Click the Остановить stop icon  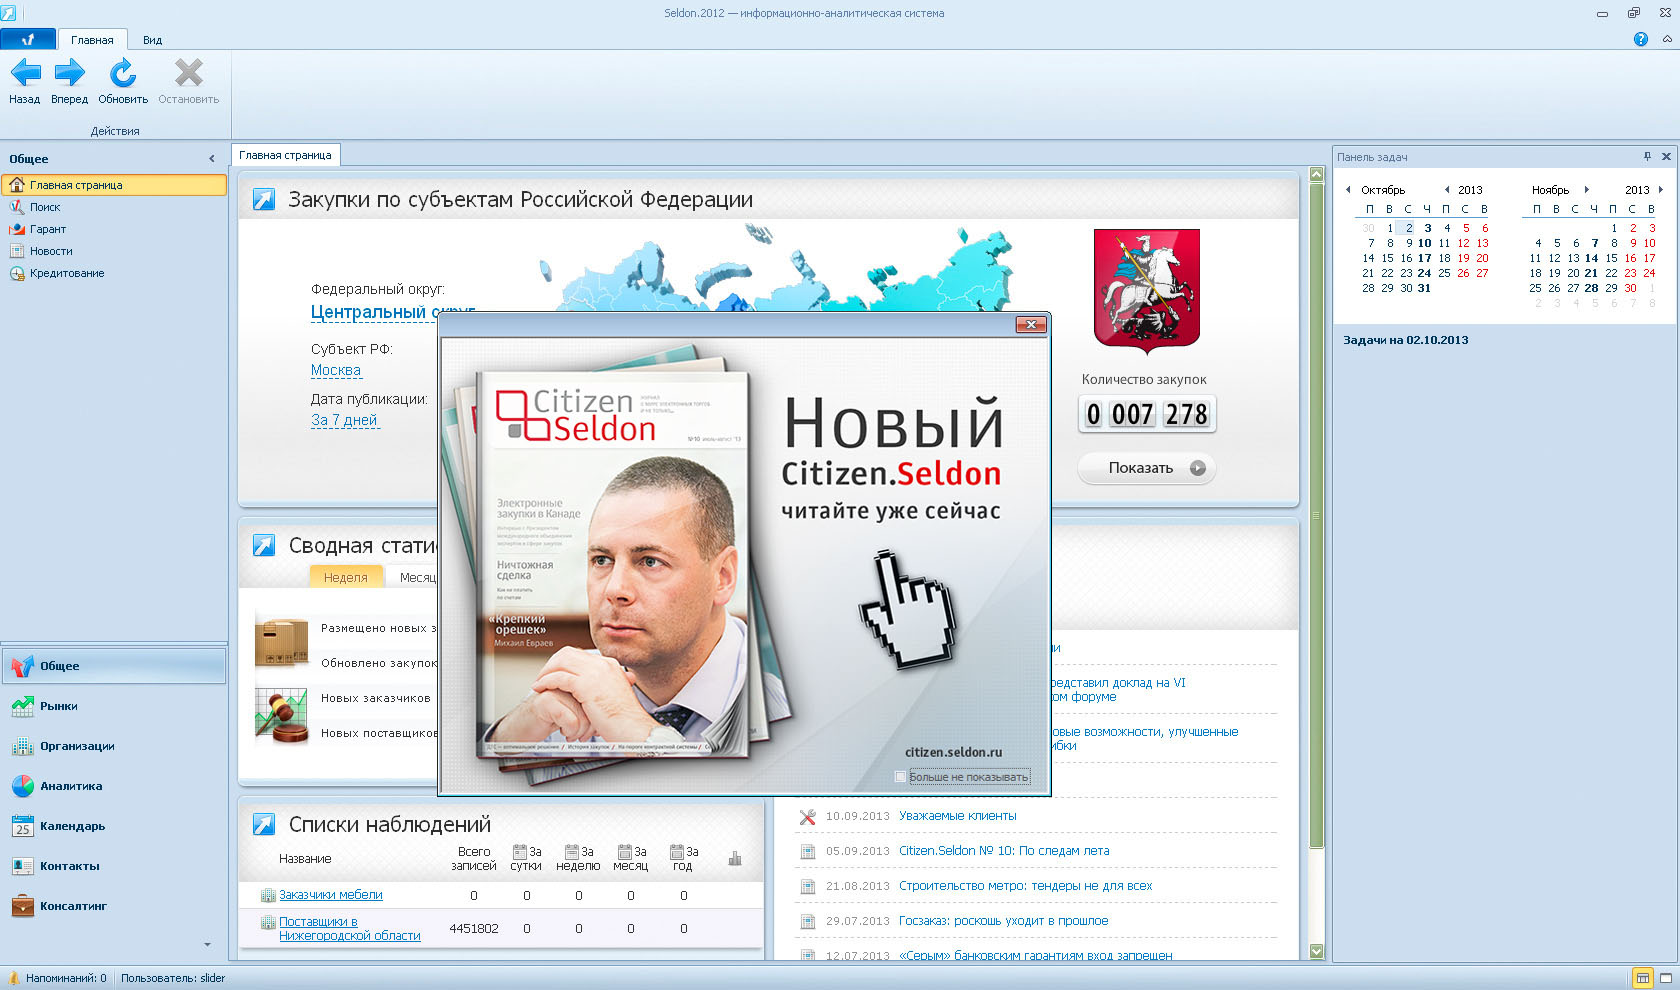click(188, 73)
